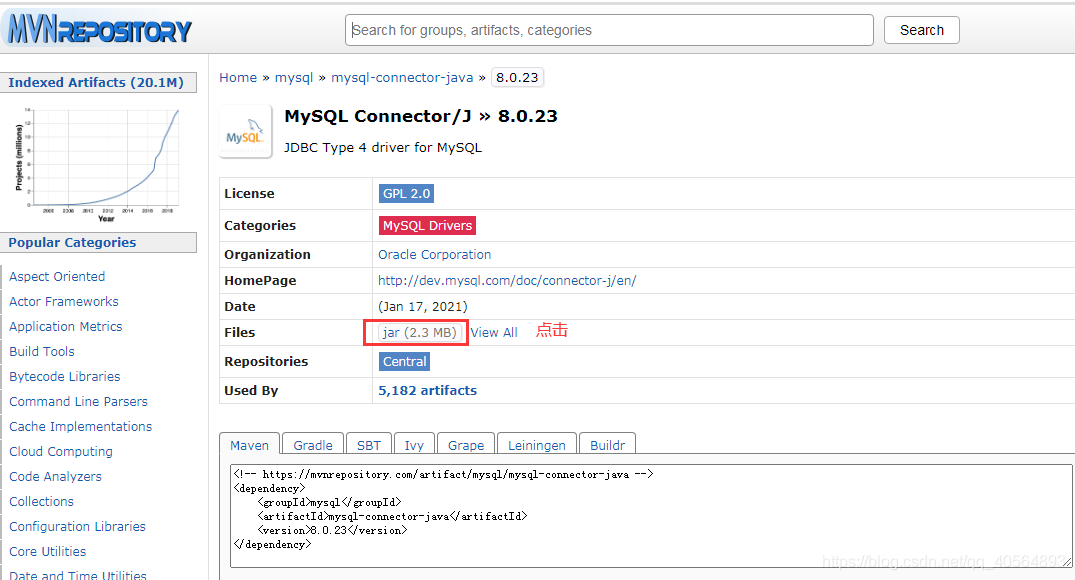Click the MySQL Drivers category tag
The image size is (1075, 580).
(x=427, y=226)
